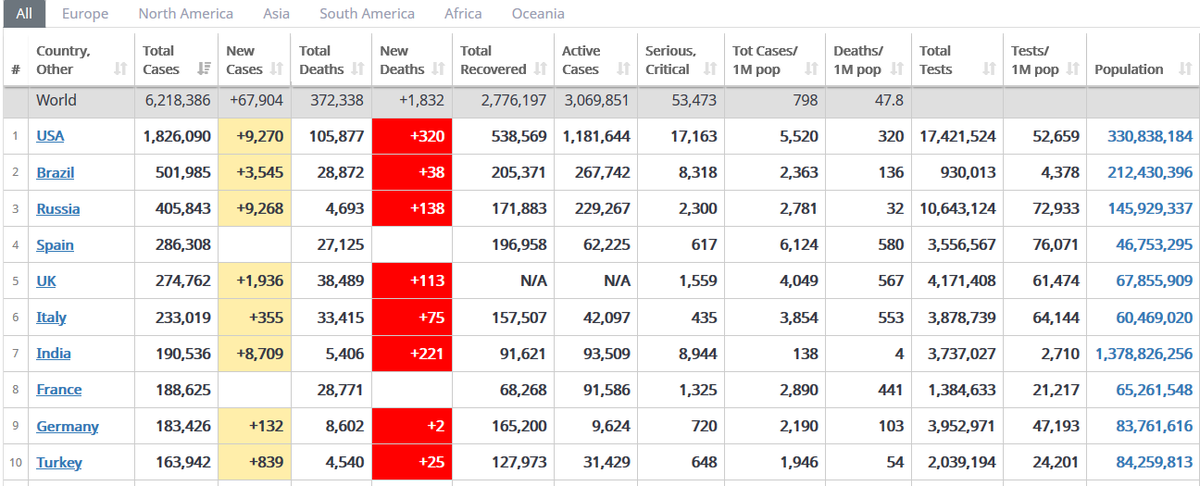Click Turkey population 84,259,813 link
Image resolution: width=1200 pixels, height=486 pixels.
point(1154,462)
